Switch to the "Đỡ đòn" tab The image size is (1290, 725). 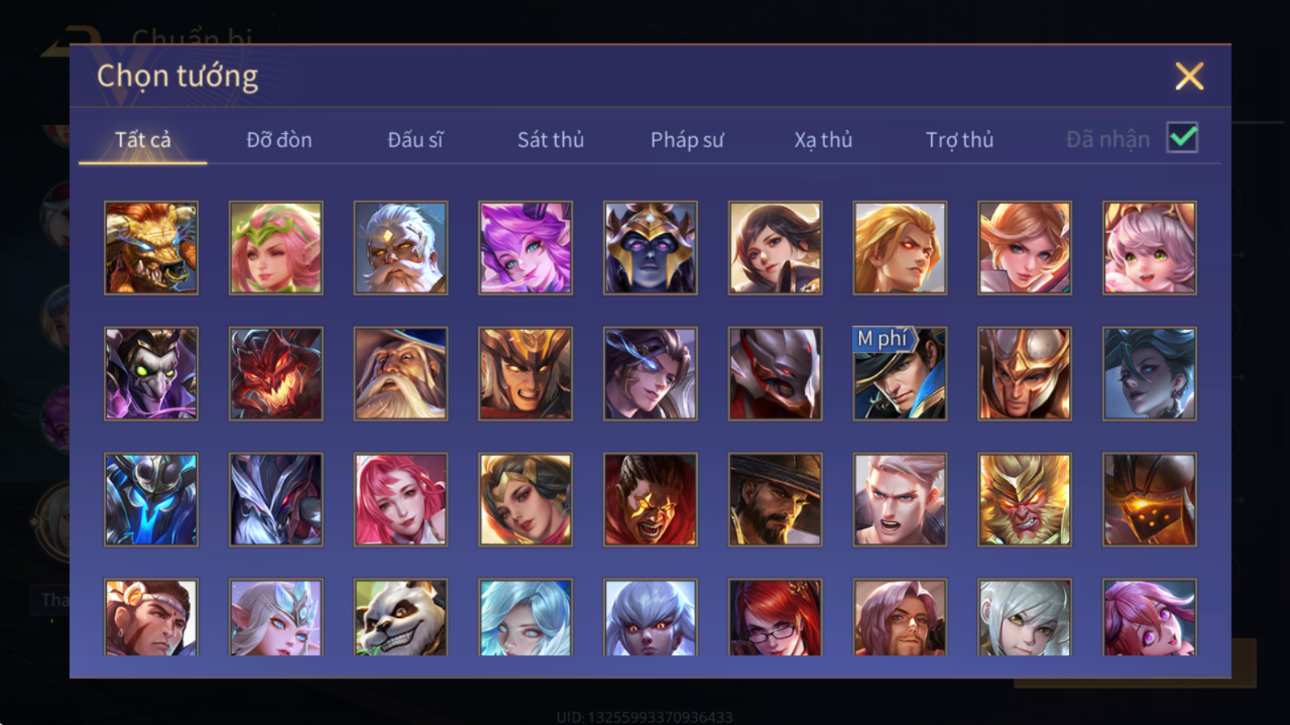coord(279,140)
